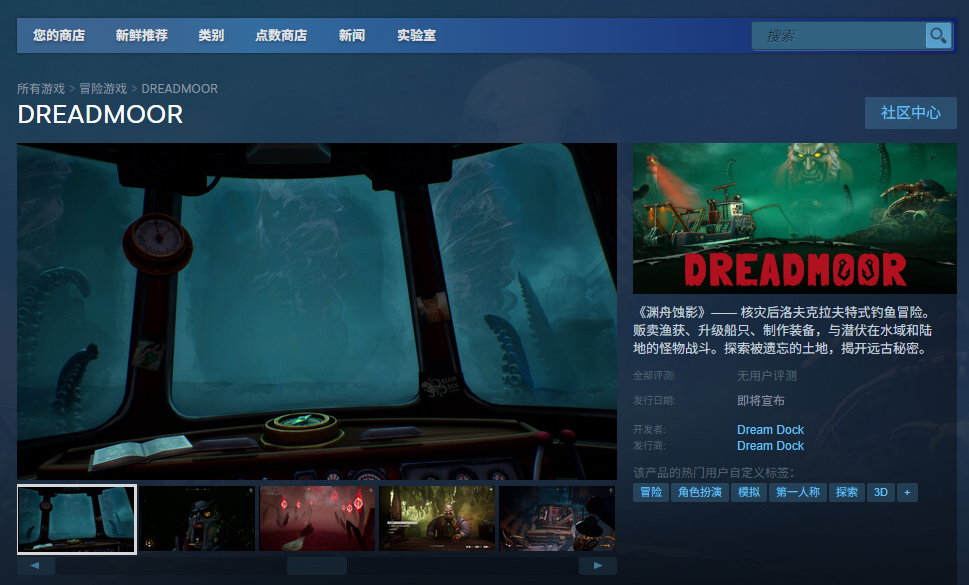Viewport: 969px width, 585px height.
Task: Click the thumbnail scrollbar handle
Action: (316, 566)
